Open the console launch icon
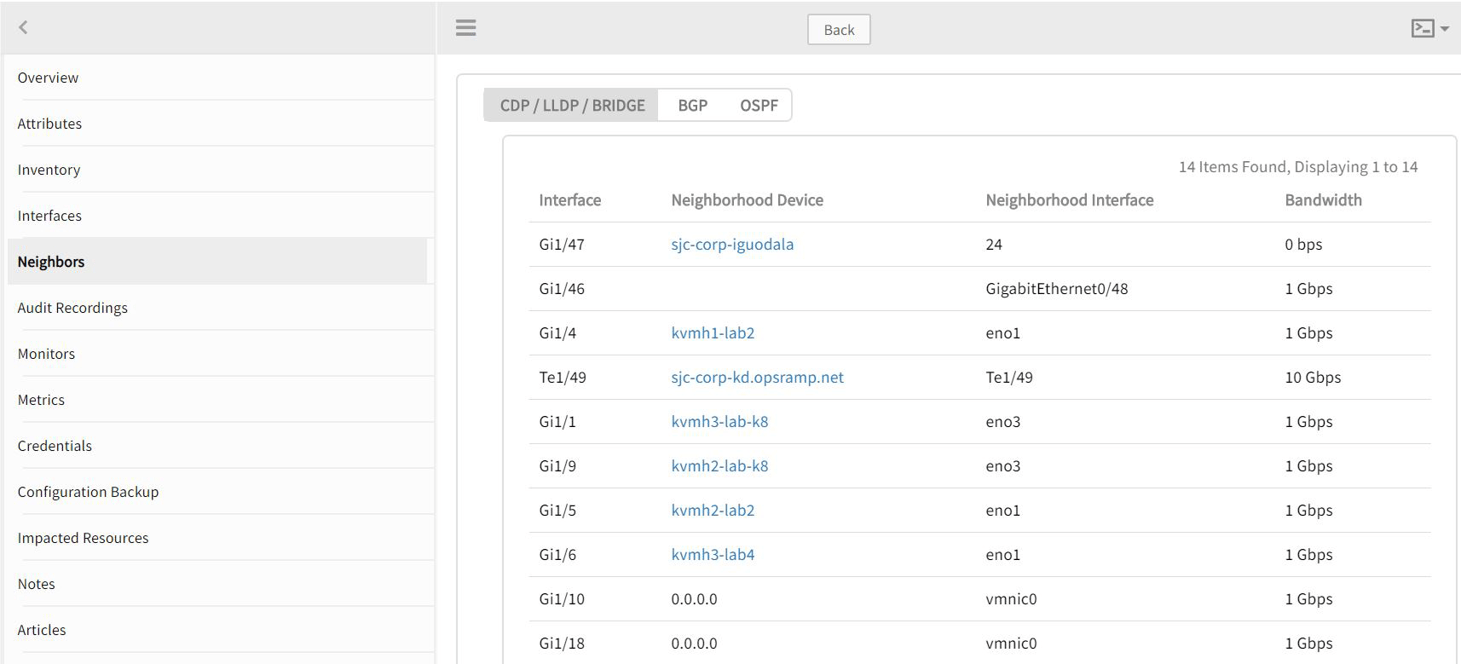The width and height of the screenshot is (1461, 664). point(1422,29)
